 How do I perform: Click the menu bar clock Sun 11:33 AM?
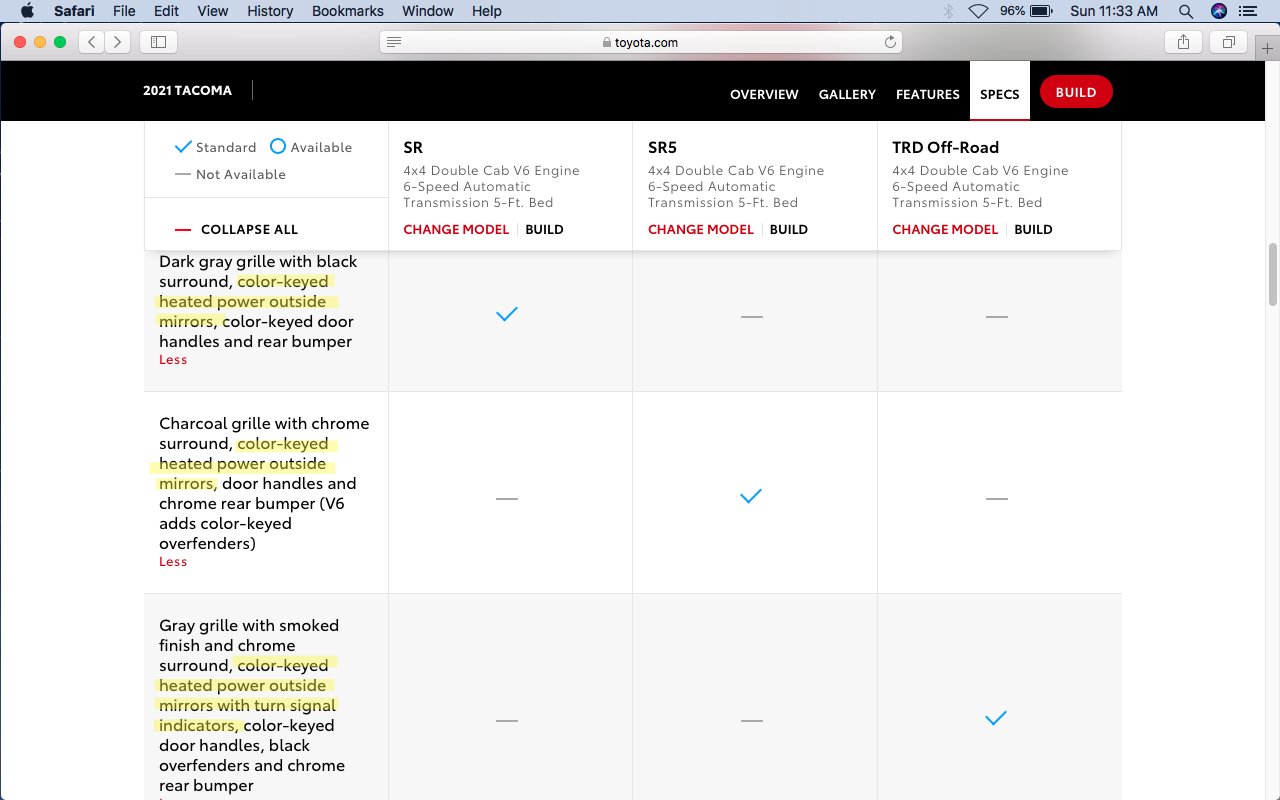[1114, 11]
